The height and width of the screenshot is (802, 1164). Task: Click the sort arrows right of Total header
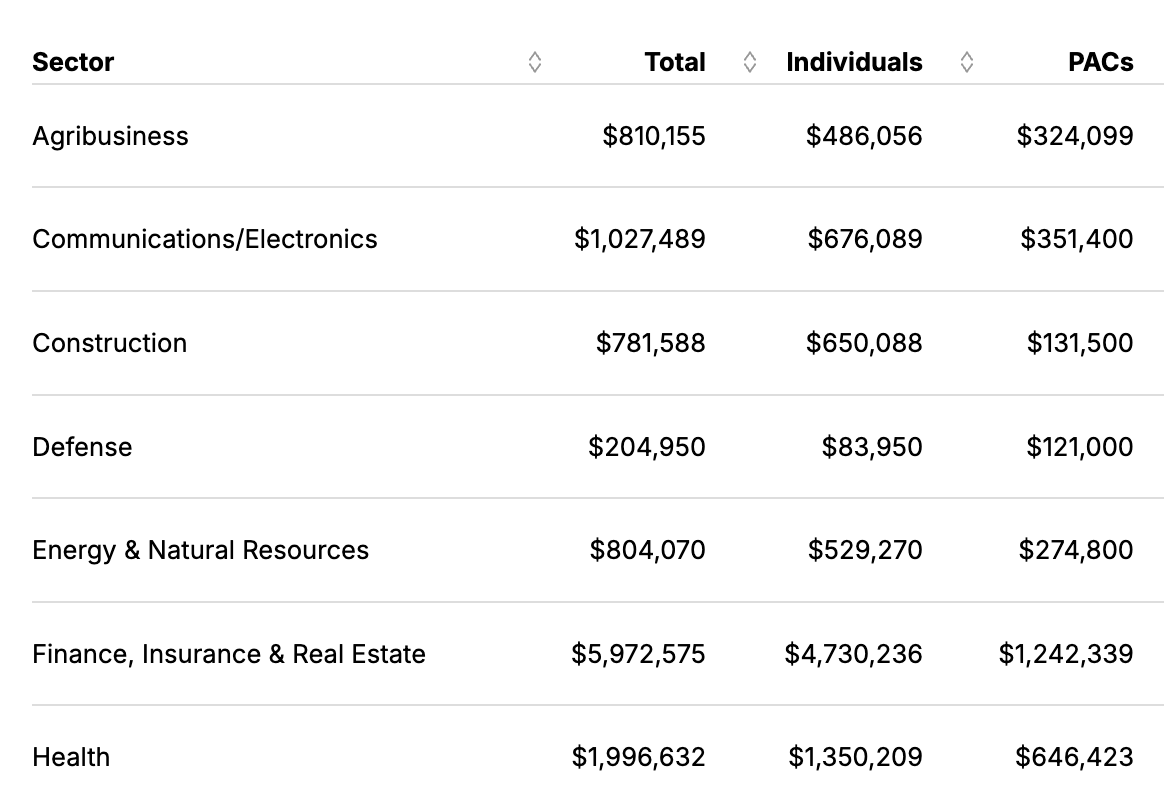[750, 62]
